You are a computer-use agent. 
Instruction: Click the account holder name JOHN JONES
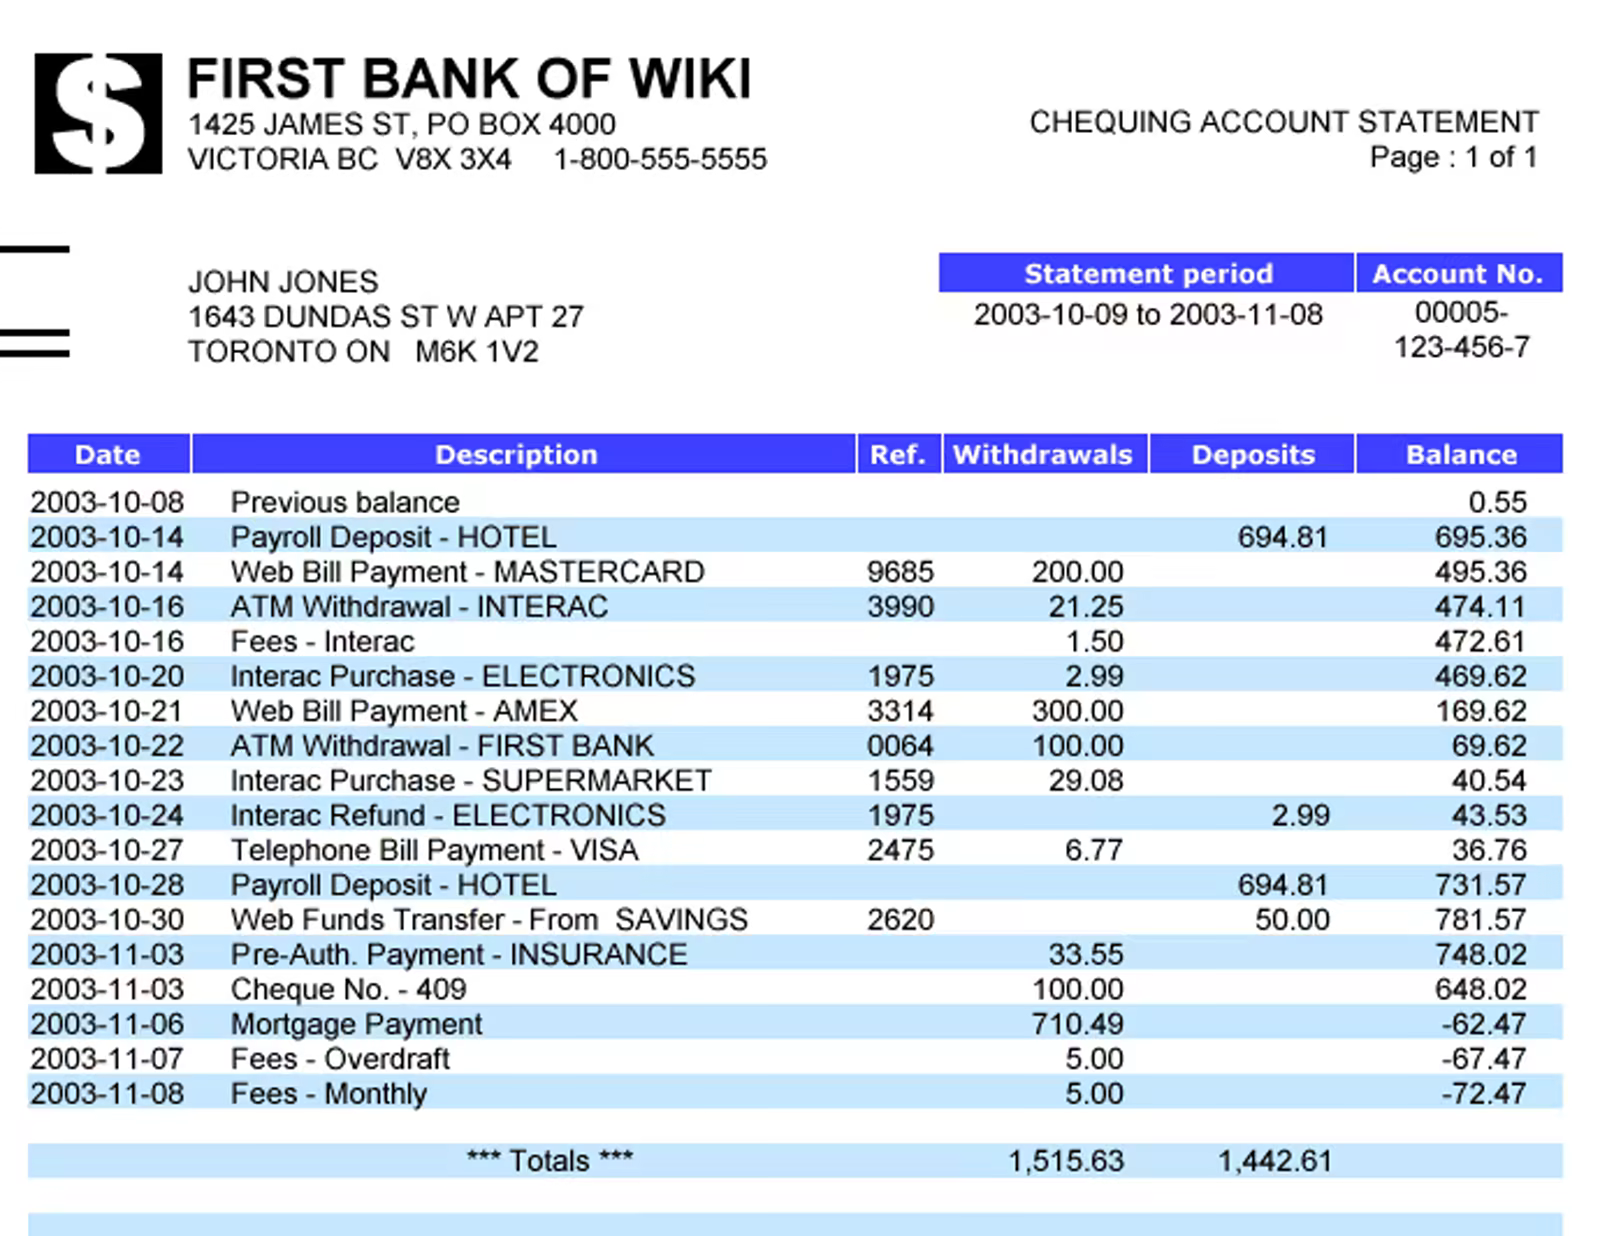(284, 281)
